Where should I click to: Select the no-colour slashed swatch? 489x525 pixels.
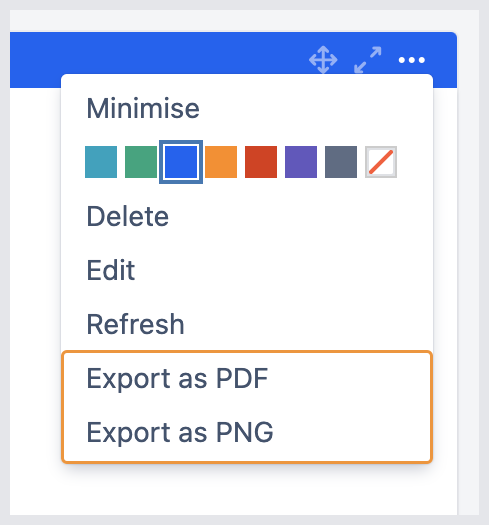tap(381, 162)
